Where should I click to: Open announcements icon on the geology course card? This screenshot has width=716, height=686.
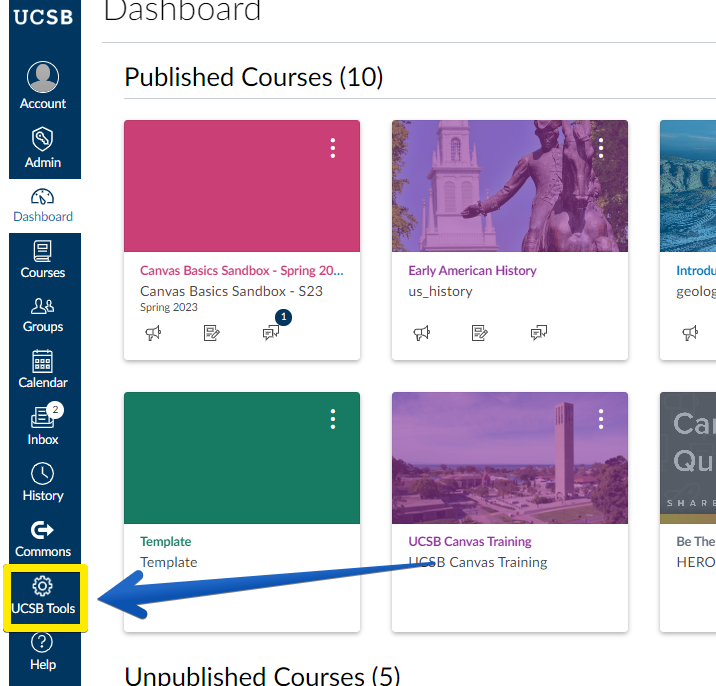tap(690, 333)
